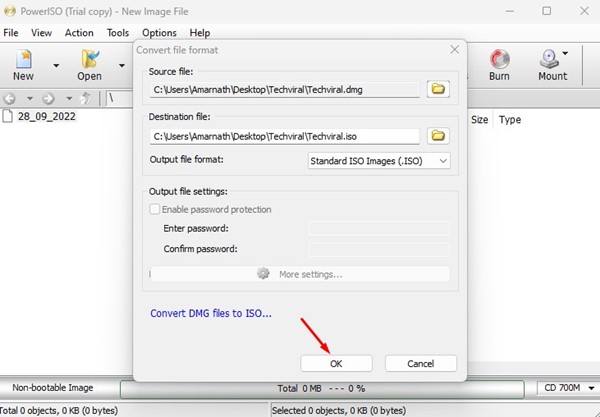Confirm conversion with OK button
This screenshot has width=600, height=417.
[336, 363]
